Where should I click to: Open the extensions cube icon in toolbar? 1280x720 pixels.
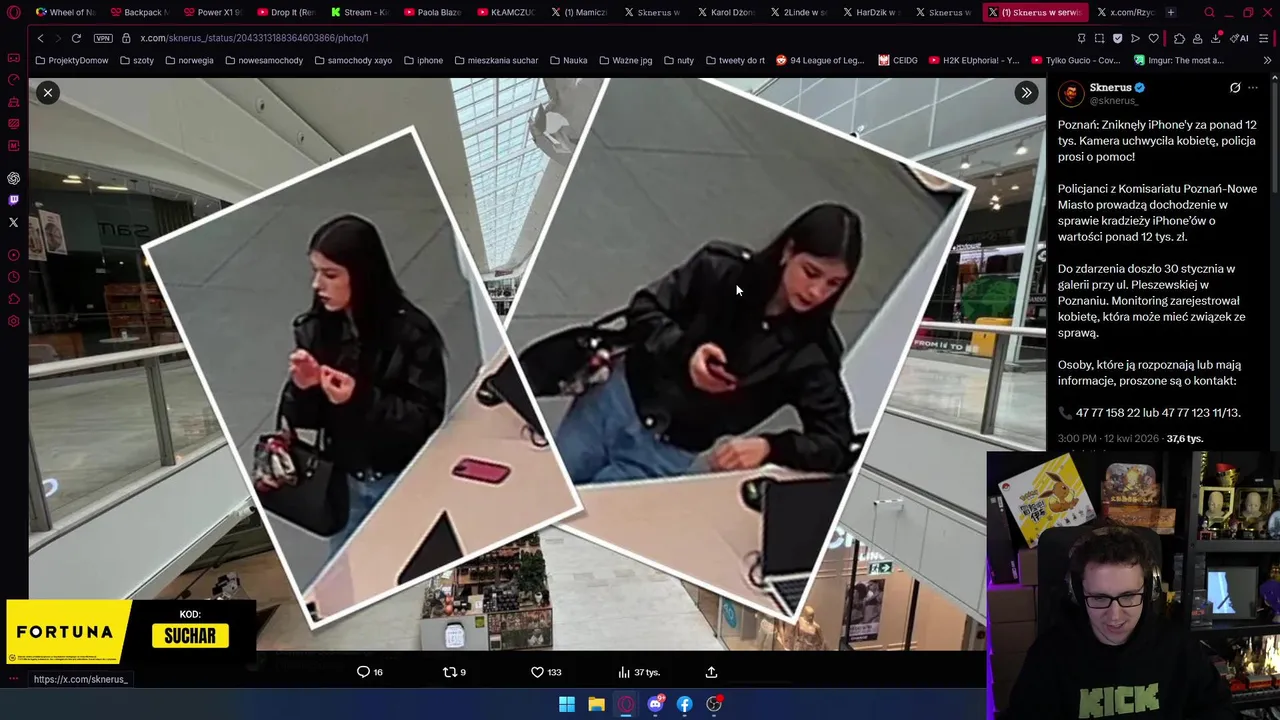1179,38
